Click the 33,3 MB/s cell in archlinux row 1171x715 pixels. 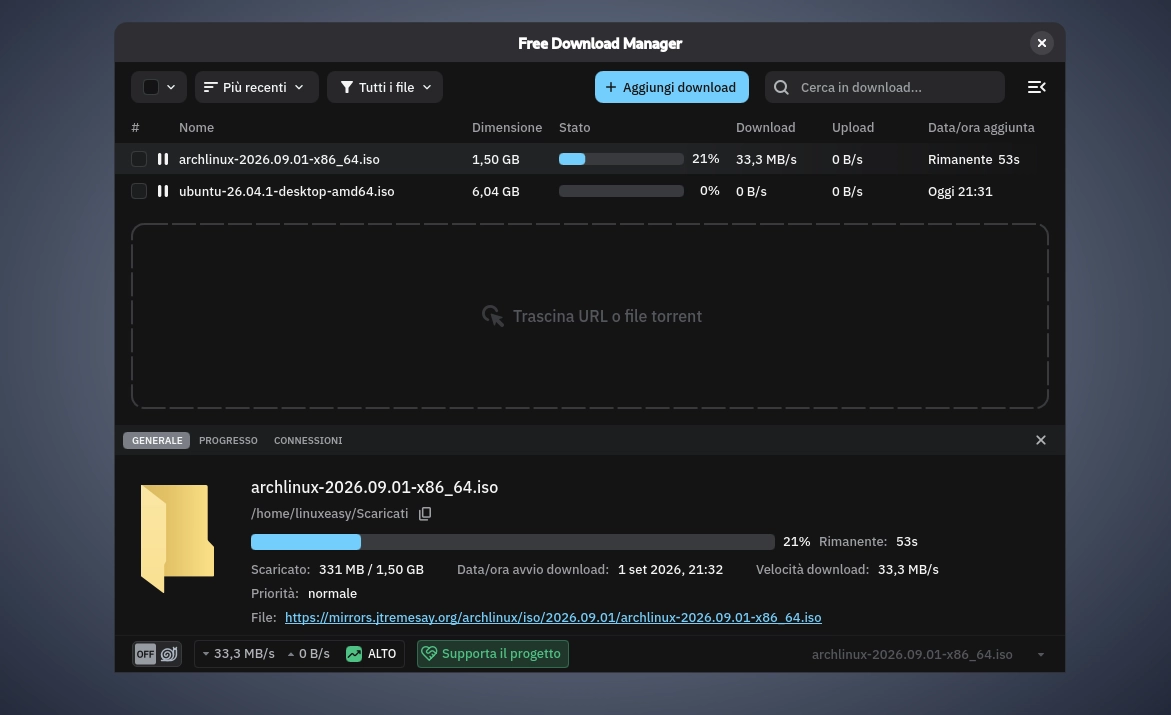766,159
